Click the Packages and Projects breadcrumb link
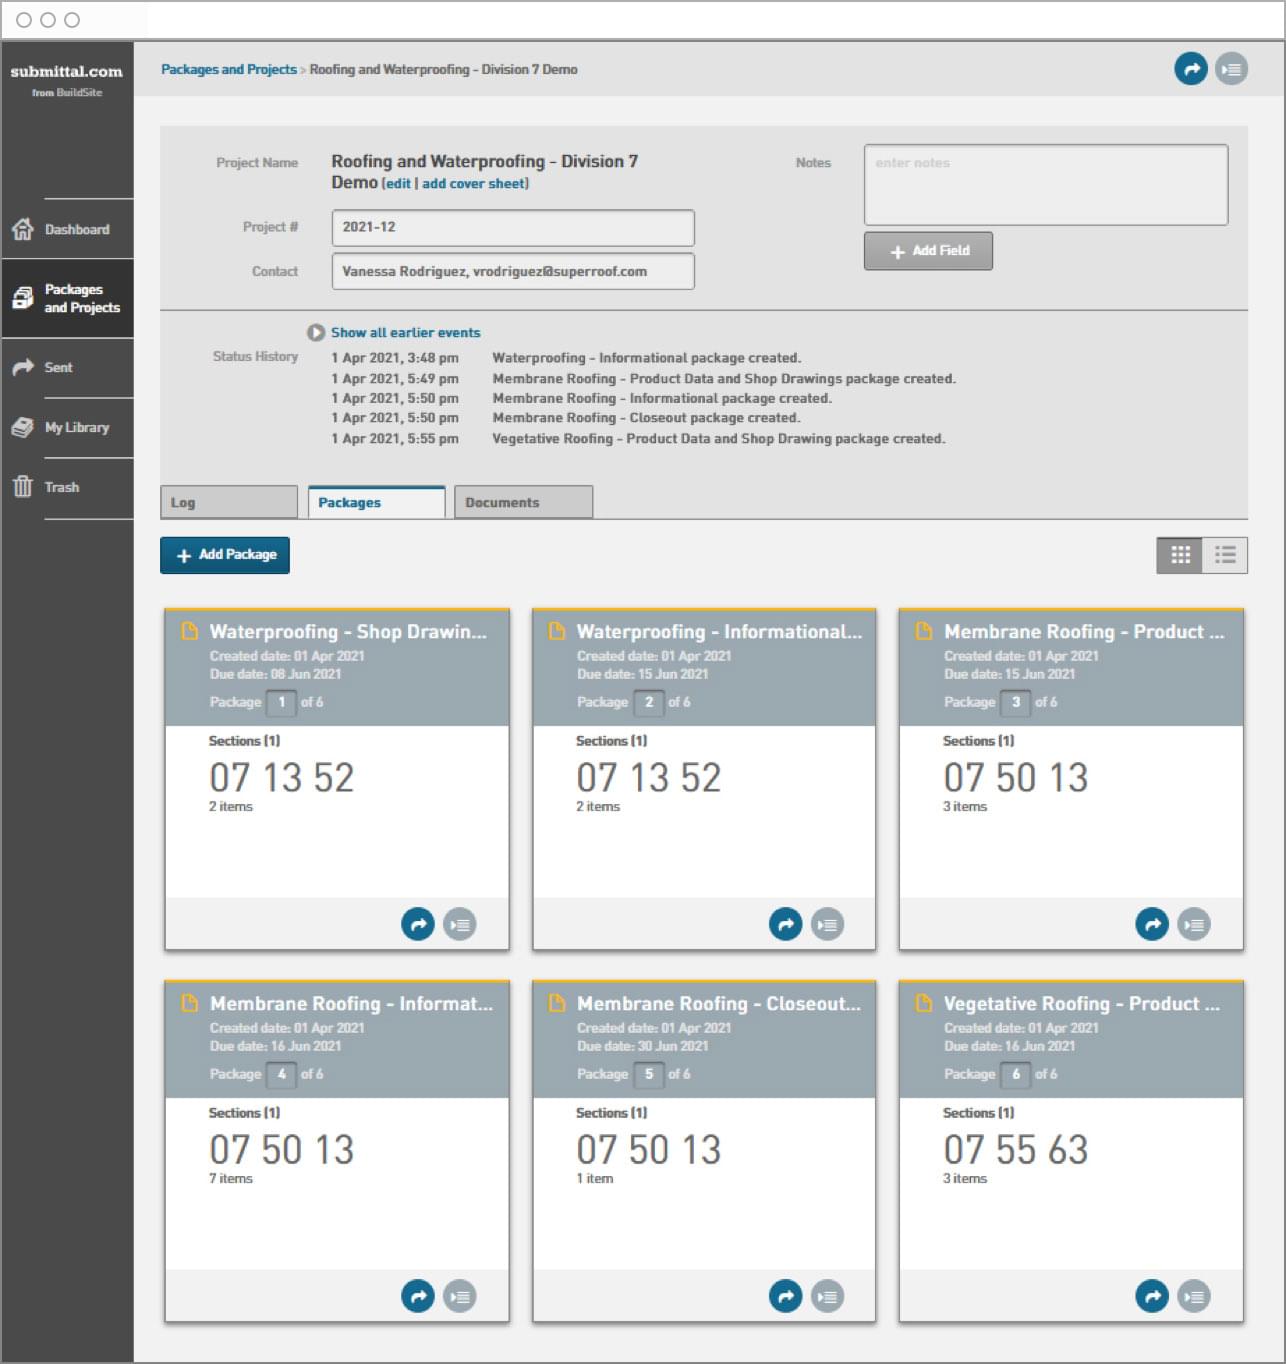 coord(228,70)
